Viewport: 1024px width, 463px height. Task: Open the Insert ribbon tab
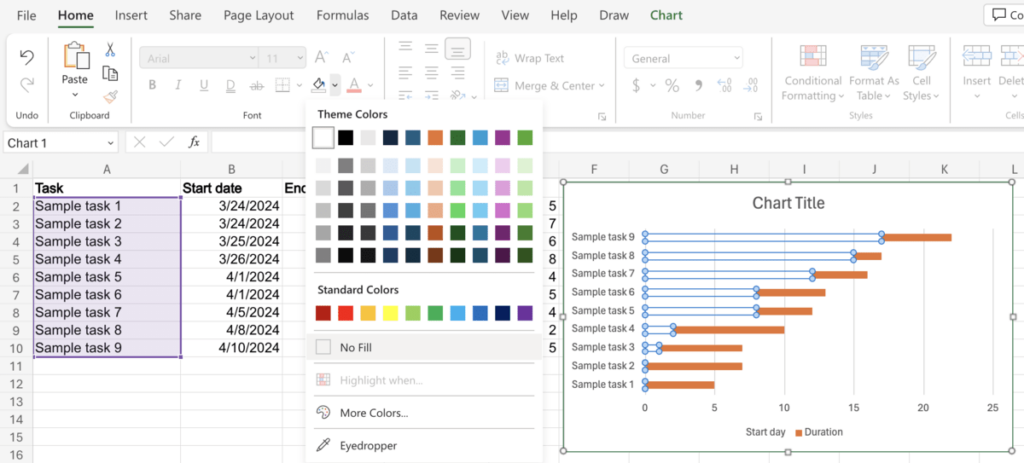coord(131,15)
